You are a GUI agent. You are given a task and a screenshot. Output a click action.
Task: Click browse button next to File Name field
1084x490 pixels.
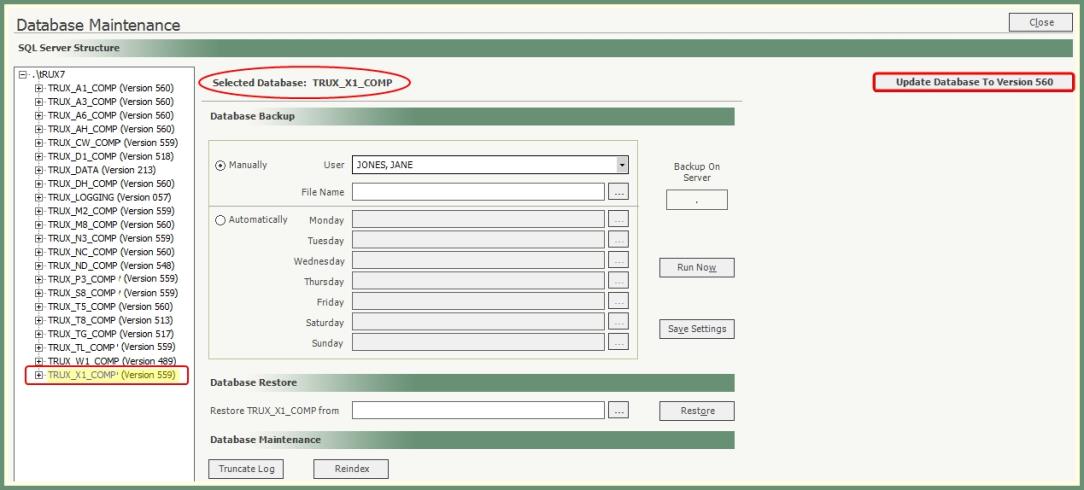click(619, 192)
